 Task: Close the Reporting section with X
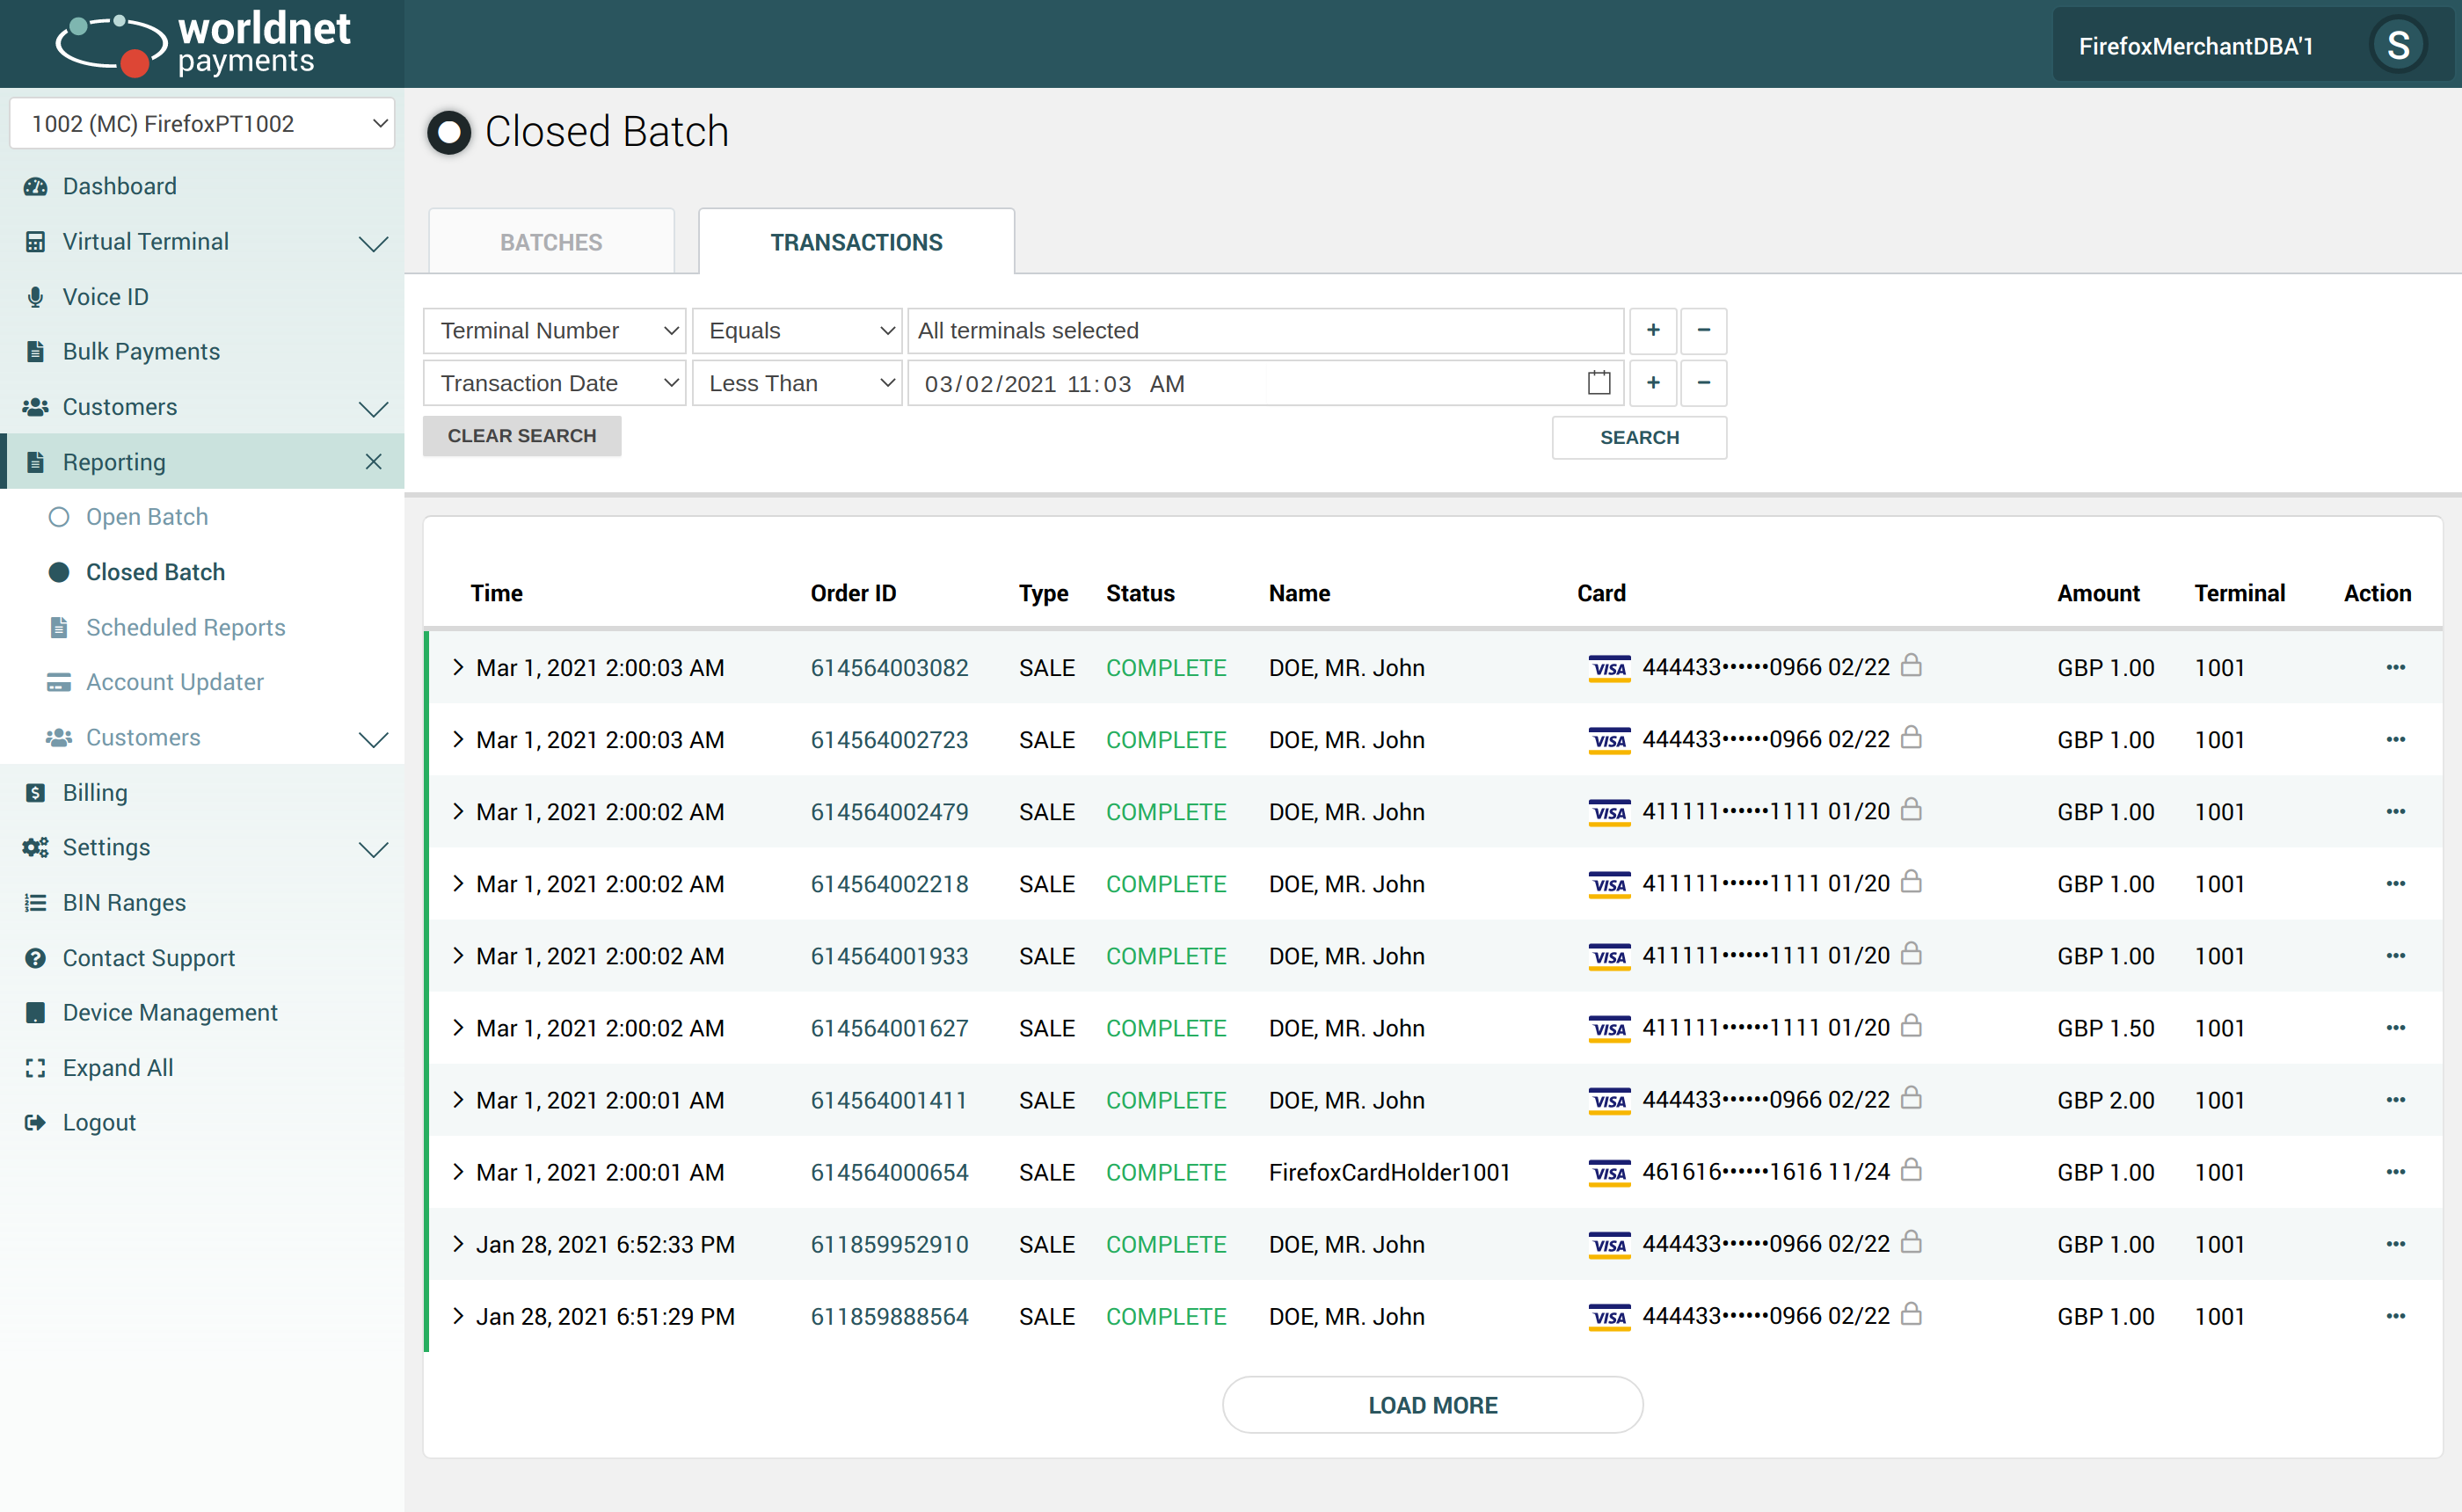pos(373,462)
